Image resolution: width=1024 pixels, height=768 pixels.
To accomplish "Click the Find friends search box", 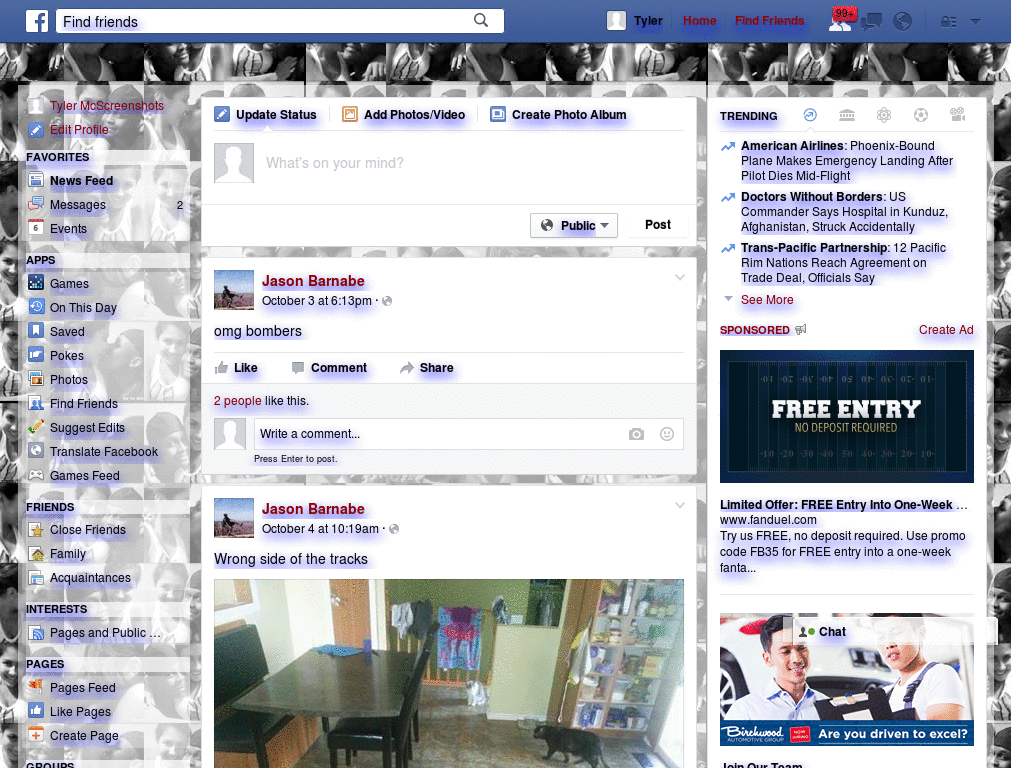I will pyautogui.click(x=280, y=21).
